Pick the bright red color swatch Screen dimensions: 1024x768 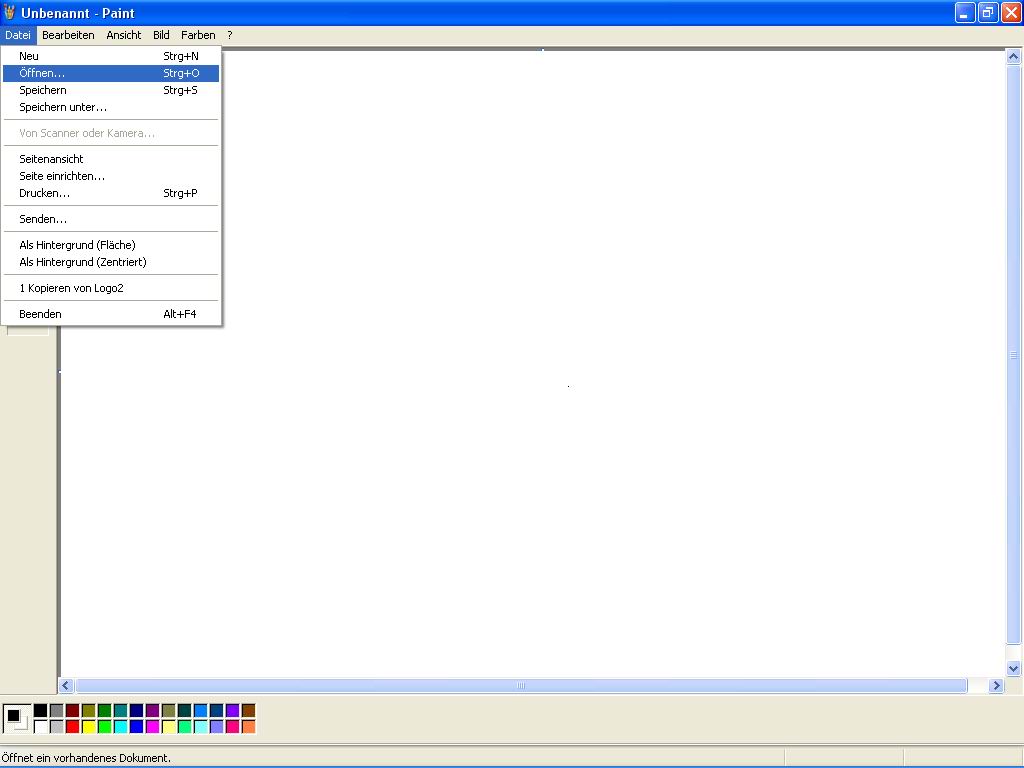72,727
